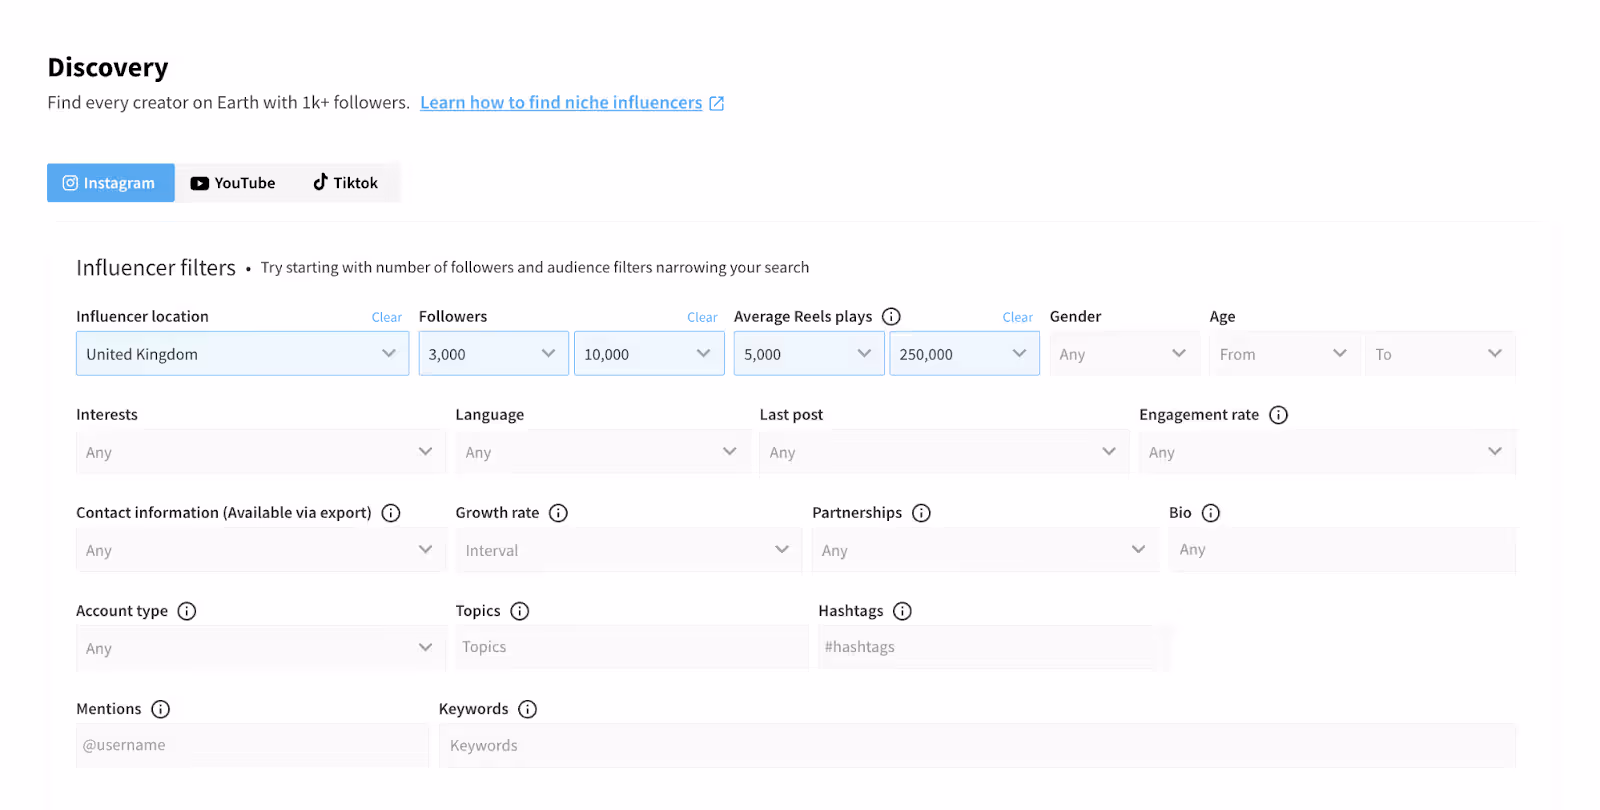Open the Reels plays minimum 5,000 dropdown
This screenshot has width=1600, height=810.
[x=809, y=354]
